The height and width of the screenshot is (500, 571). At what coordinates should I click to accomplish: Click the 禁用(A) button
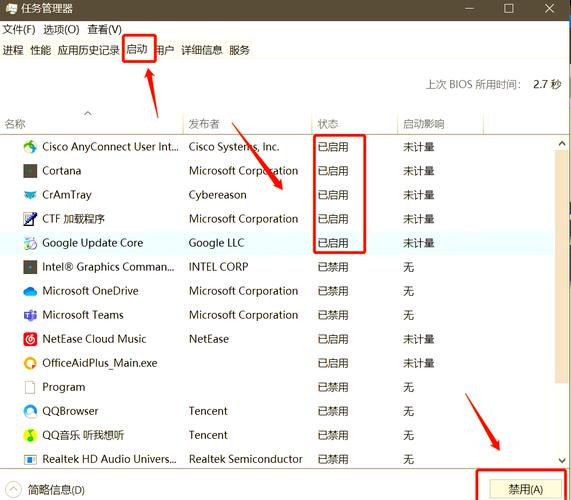click(525, 489)
